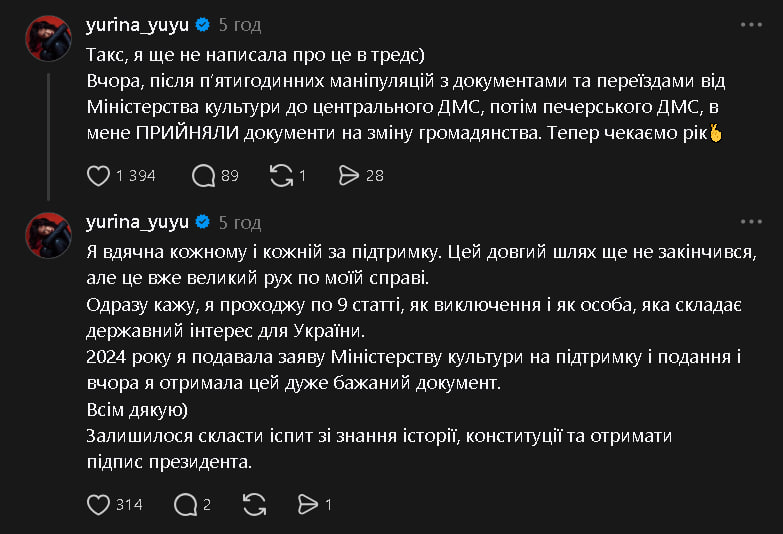Image resolution: width=783 pixels, height=534 pixels.
Task: Open the first post's "5 год" timestamp
Action: 240,24
